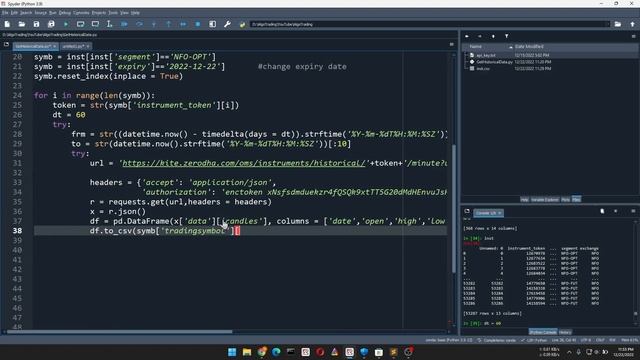Select api_key.txt in file list
Screen dimensions: 640x360
[x=486, y=55]
